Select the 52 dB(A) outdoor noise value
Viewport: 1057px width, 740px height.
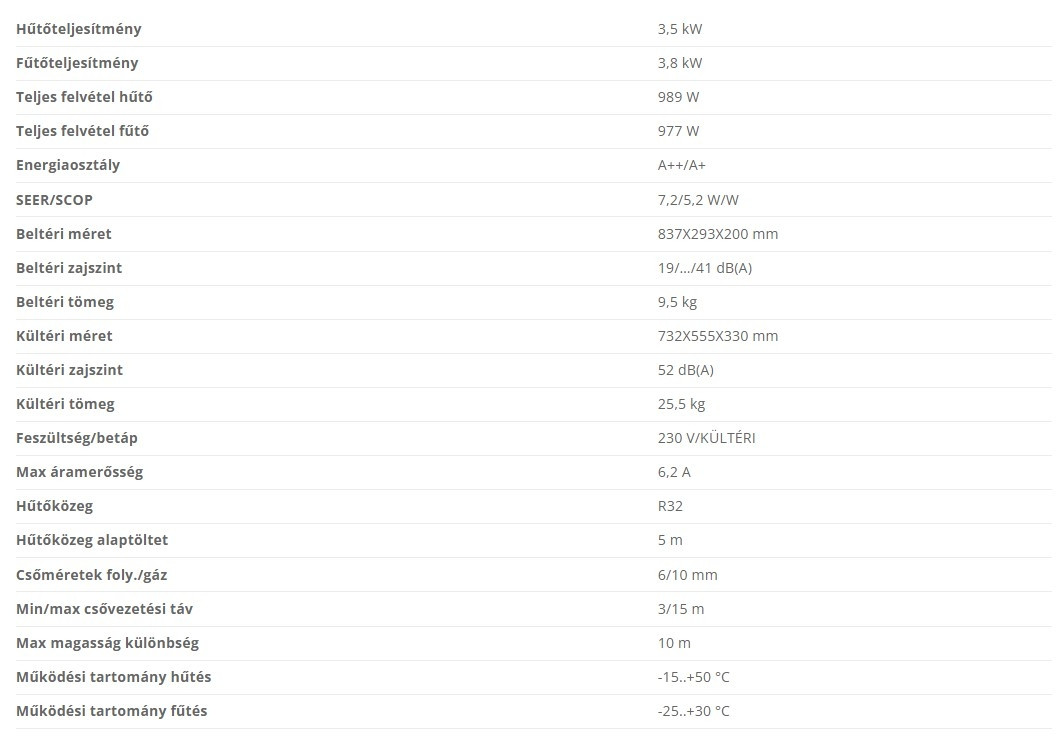685,370
